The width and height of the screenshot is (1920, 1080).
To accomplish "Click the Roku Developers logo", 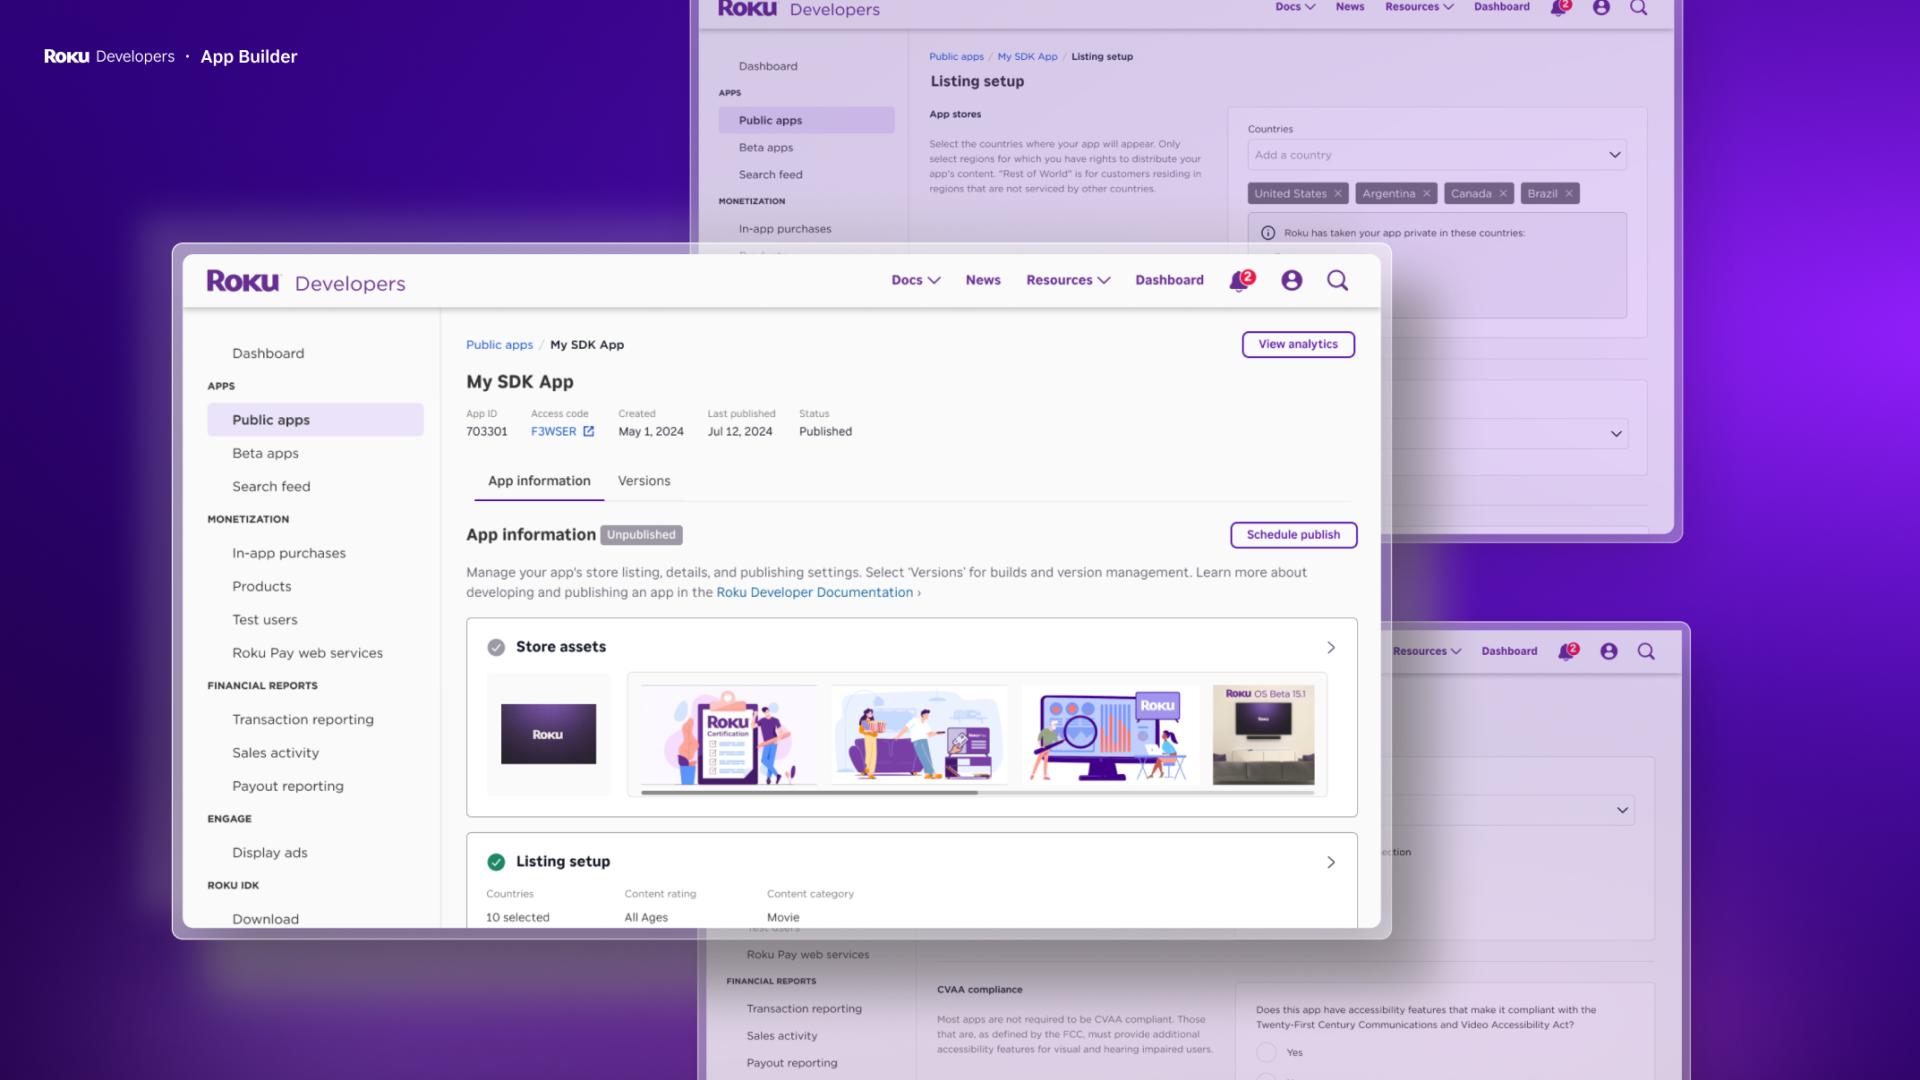I will coord(306,283).
